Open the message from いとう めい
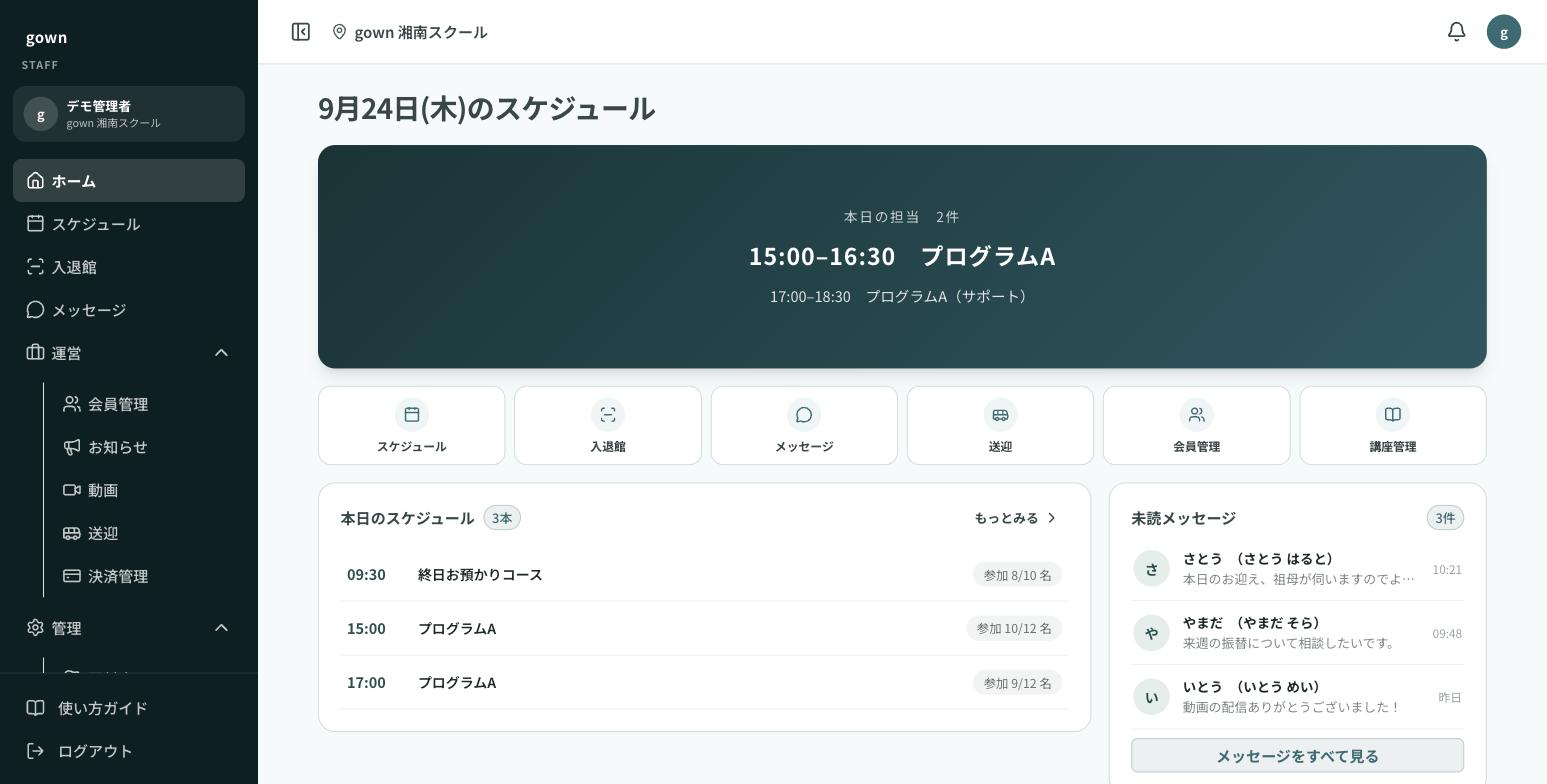 coord(1297,697)
